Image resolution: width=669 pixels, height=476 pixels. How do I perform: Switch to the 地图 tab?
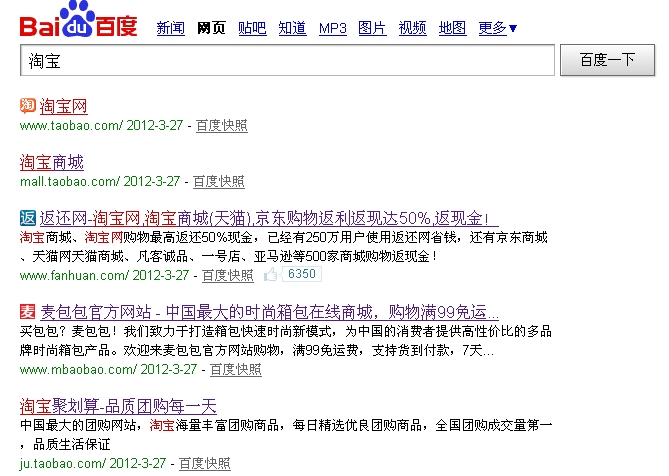pyautogui.click(x=452, y=28)
